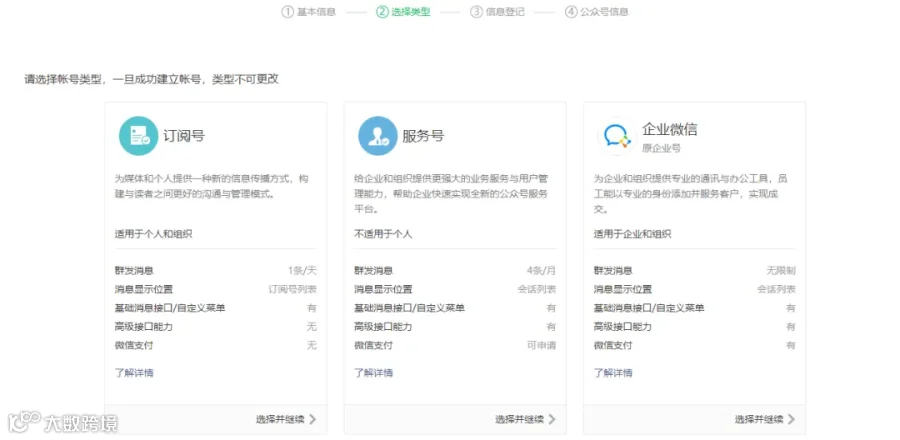This screenshot has height=440, width=900.
Task: Choose 选择并继续 under 订阅号
Action: tap(280, 419)
